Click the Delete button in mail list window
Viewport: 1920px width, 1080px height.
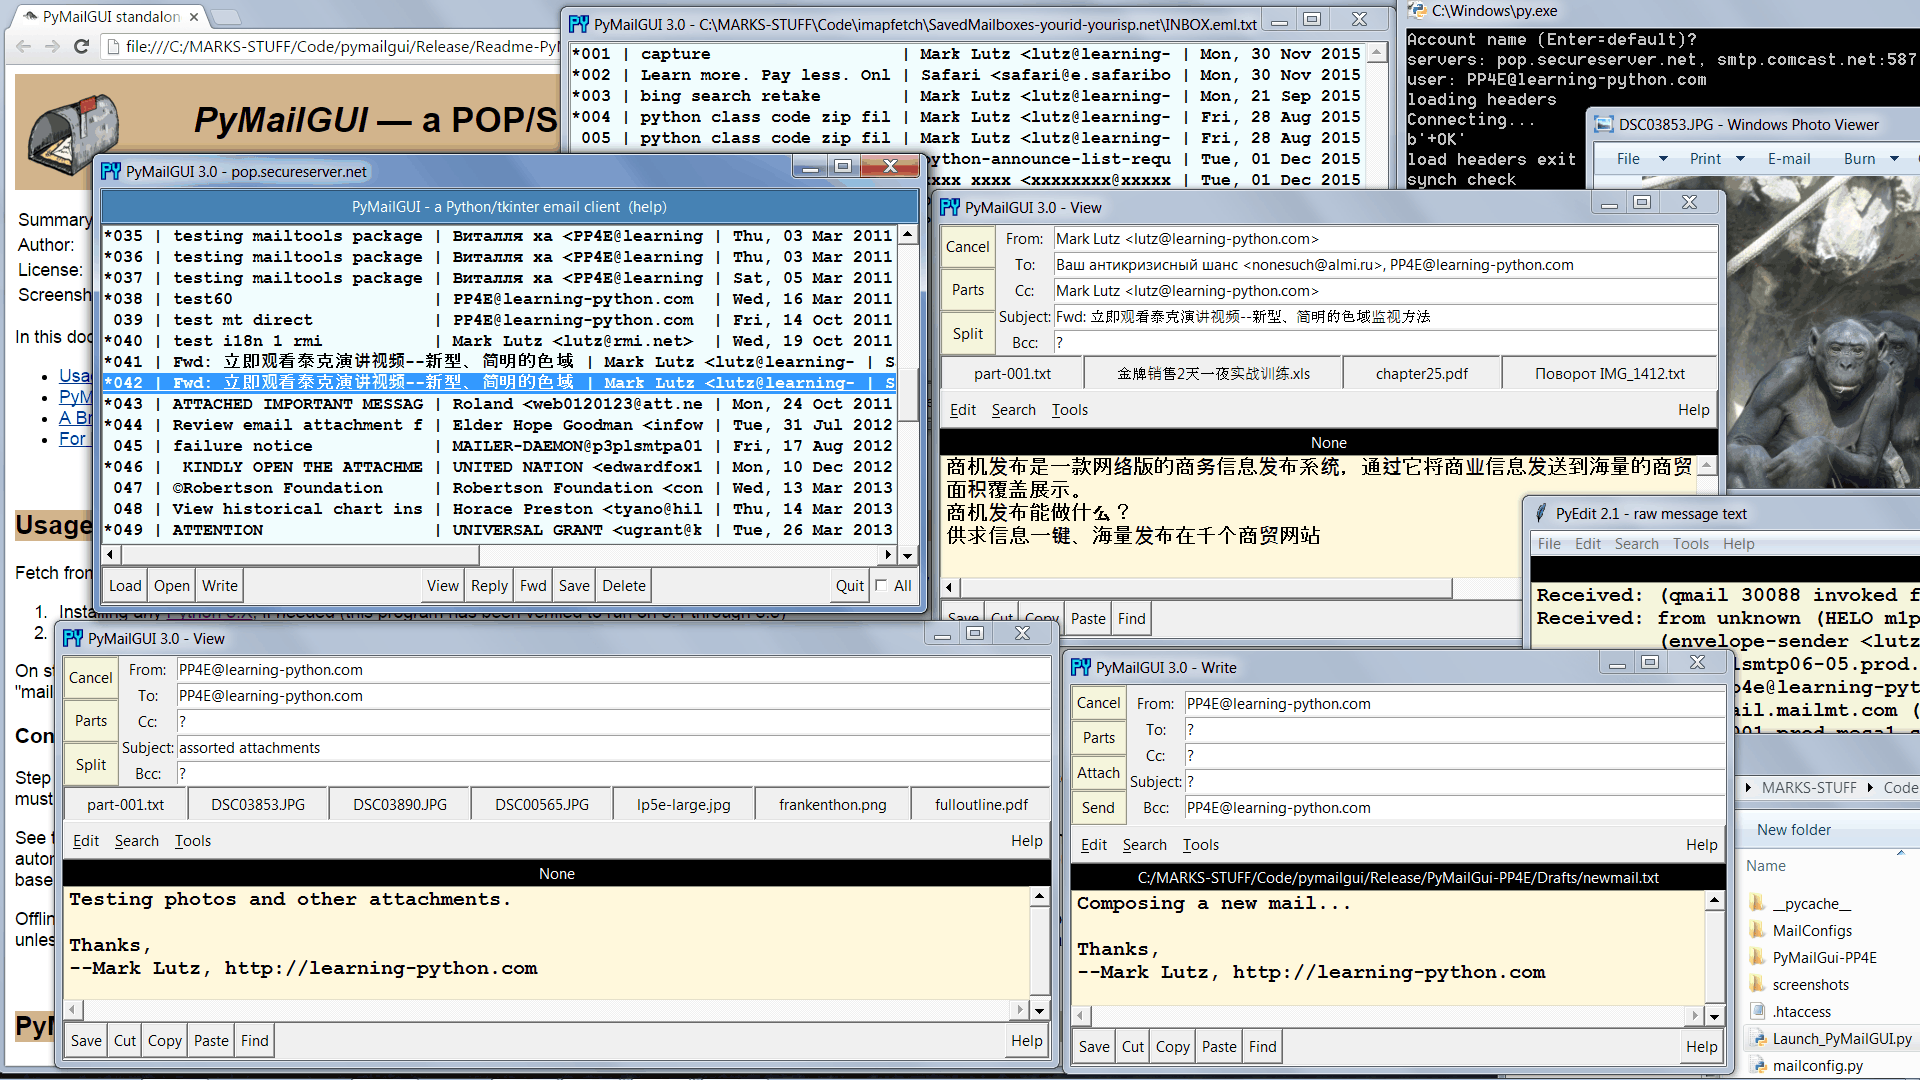click(x=623, y=586)
